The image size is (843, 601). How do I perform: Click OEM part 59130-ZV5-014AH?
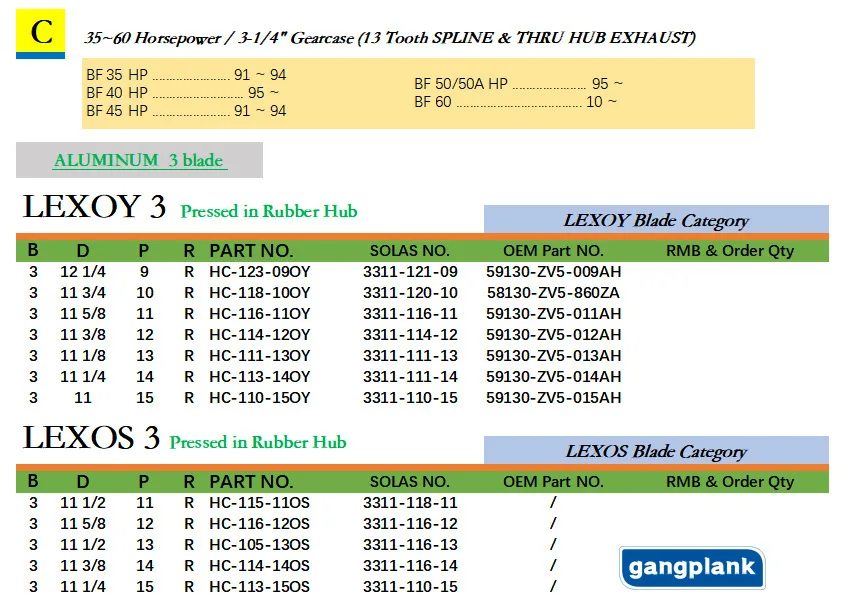pyautogui.click(x=554, y=377)
